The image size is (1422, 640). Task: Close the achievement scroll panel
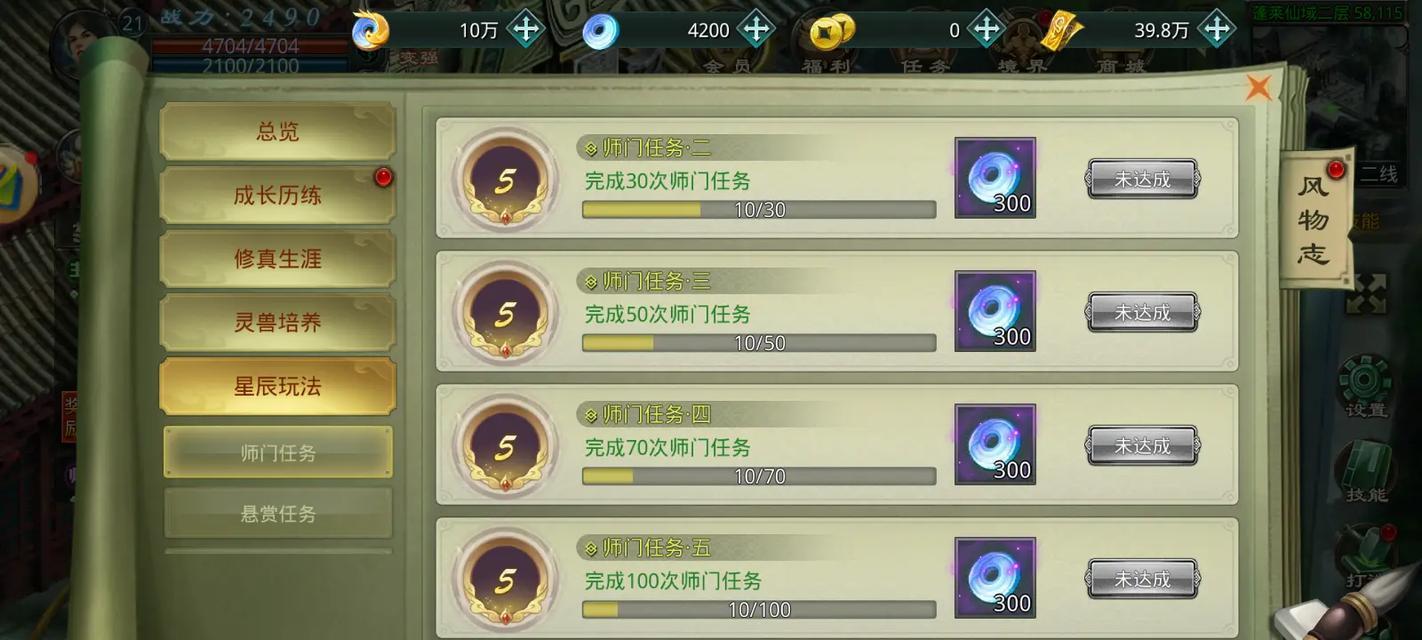tap(1259, 88)
